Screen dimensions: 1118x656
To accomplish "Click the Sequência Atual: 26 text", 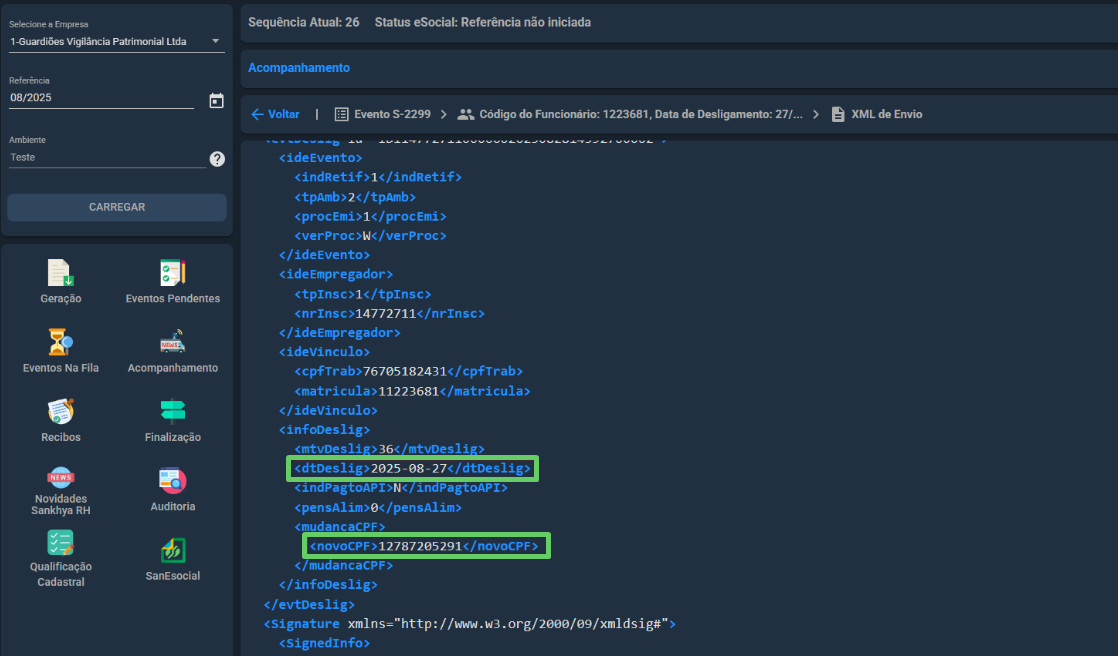I will tap(304, 22).
